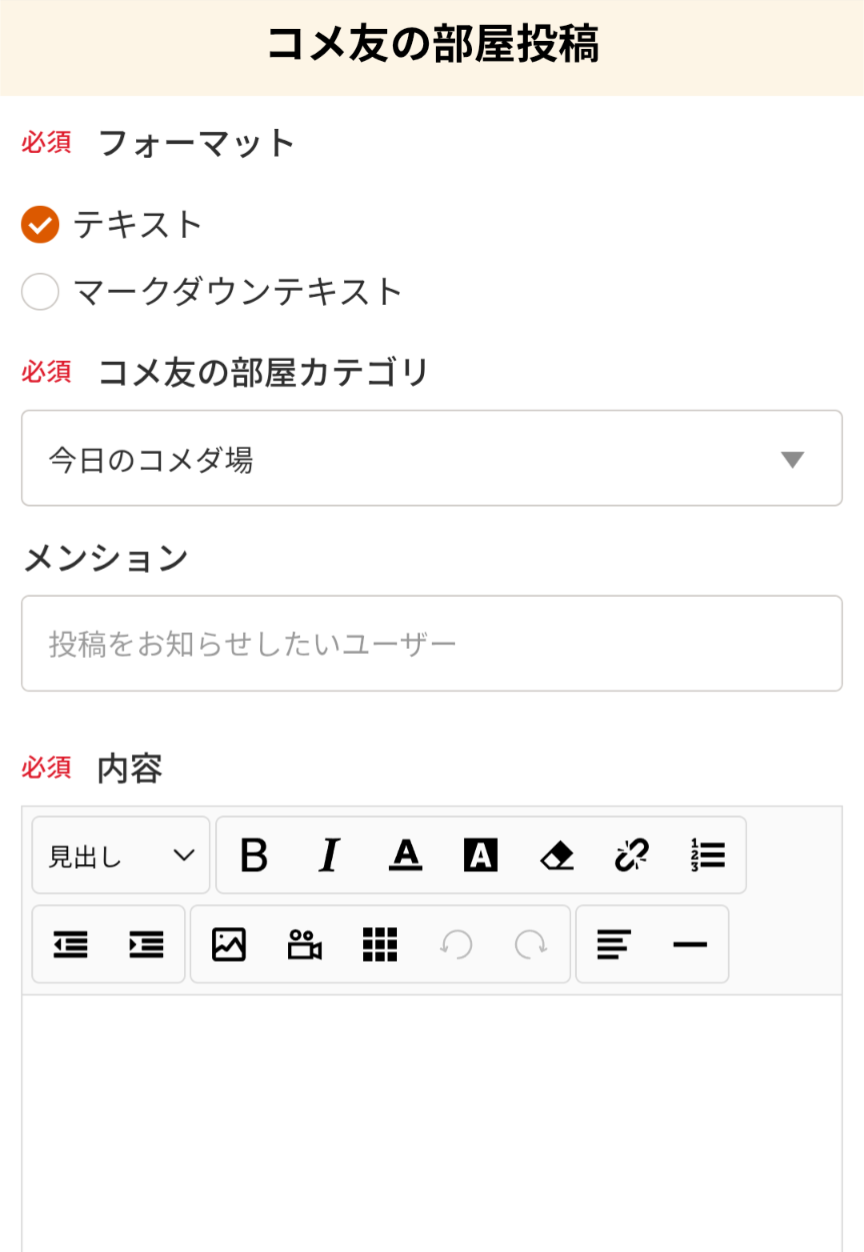The height and width of the screenshot is (1252, 864).
Task: Click inside the 内容 editor text area
Action: click(x=431, y=1120)
